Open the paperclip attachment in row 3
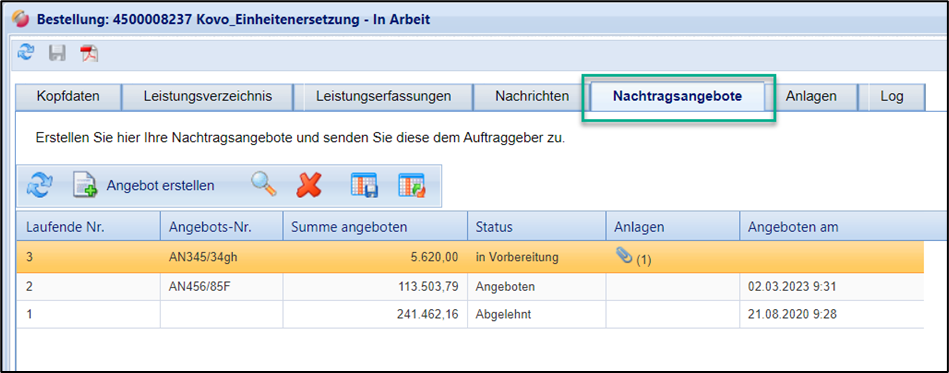 click(623, 257)
